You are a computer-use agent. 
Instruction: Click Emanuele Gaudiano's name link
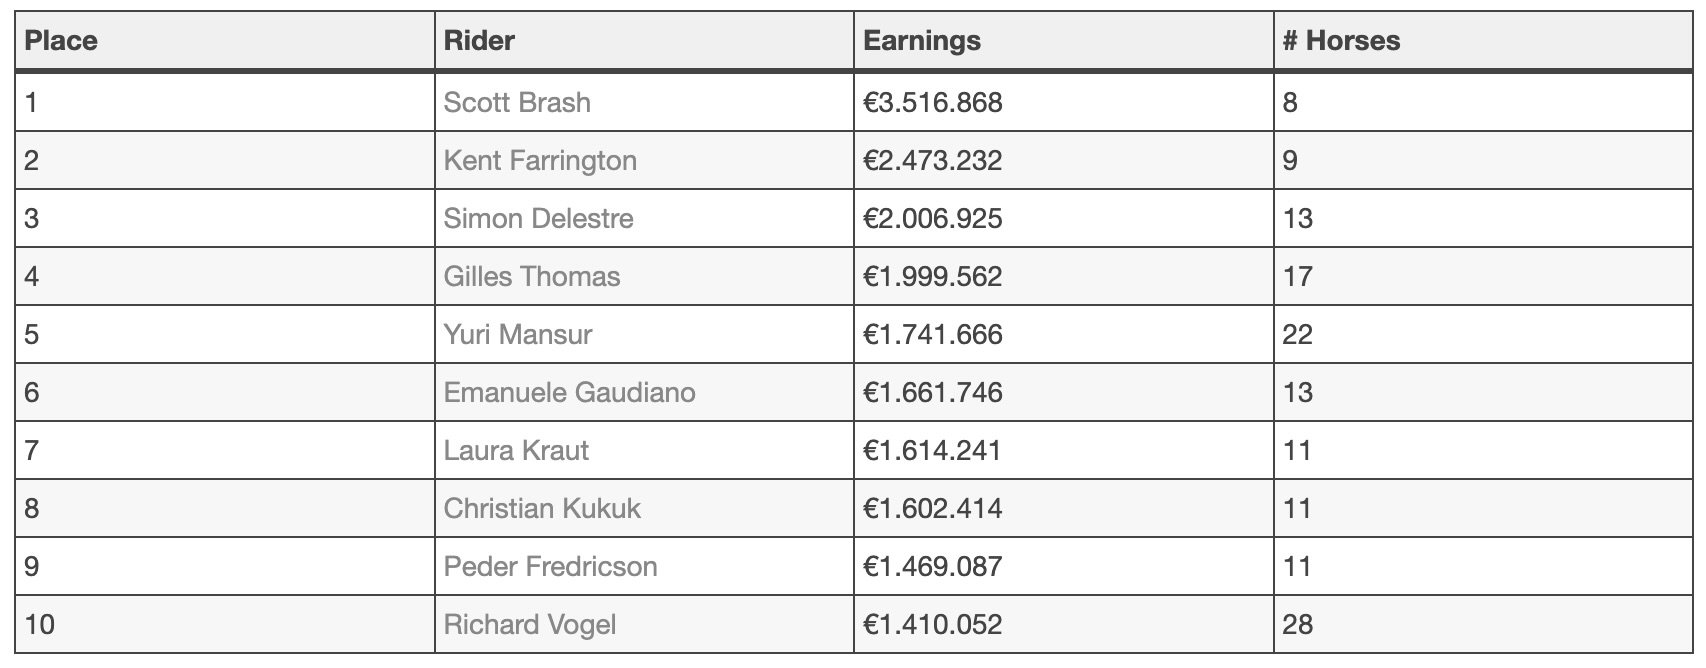569,392
